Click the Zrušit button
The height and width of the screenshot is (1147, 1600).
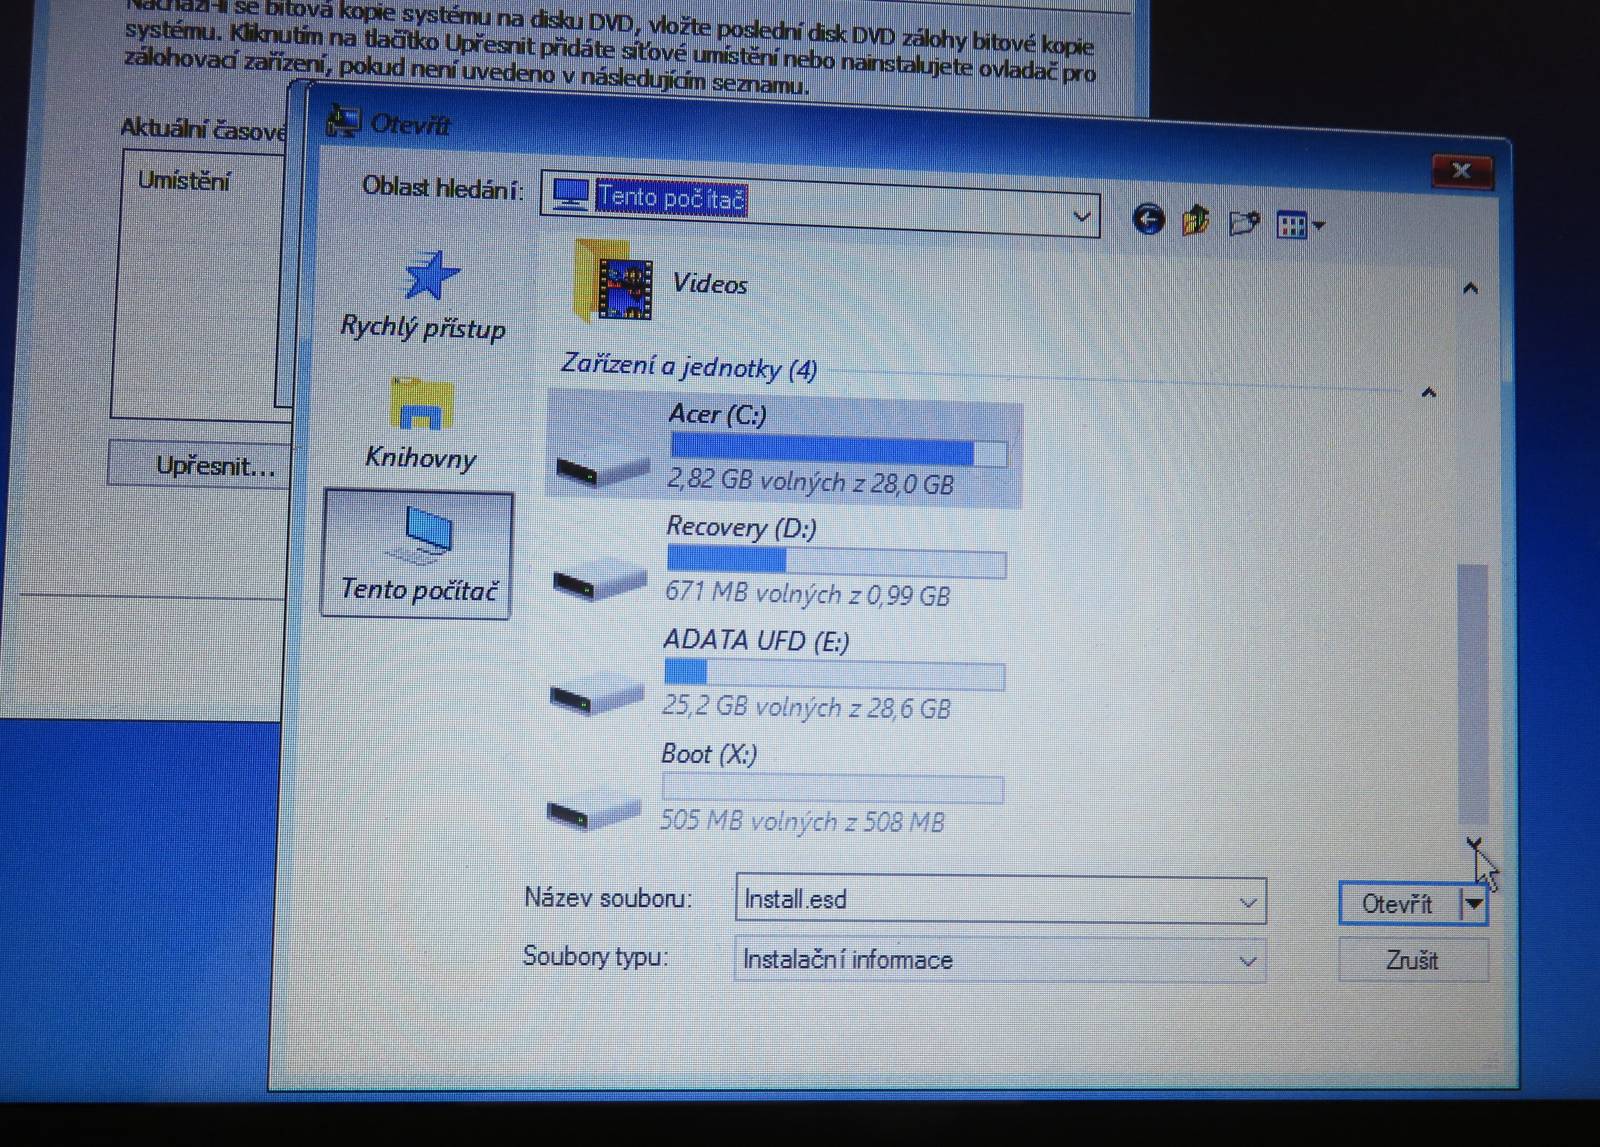[1412, 961]
